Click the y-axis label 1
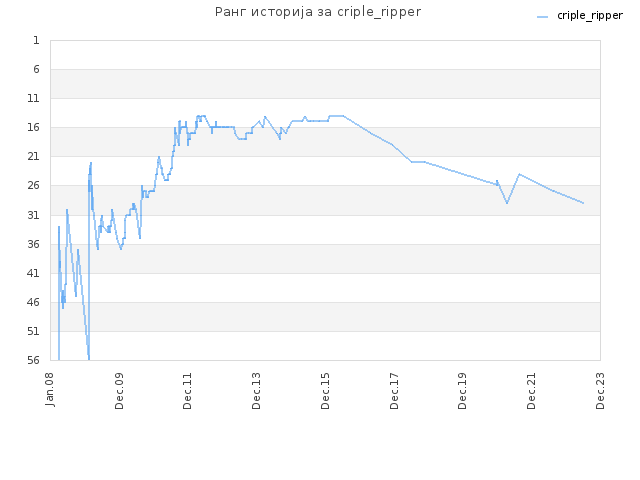640x480 pixels. (36, 40)
